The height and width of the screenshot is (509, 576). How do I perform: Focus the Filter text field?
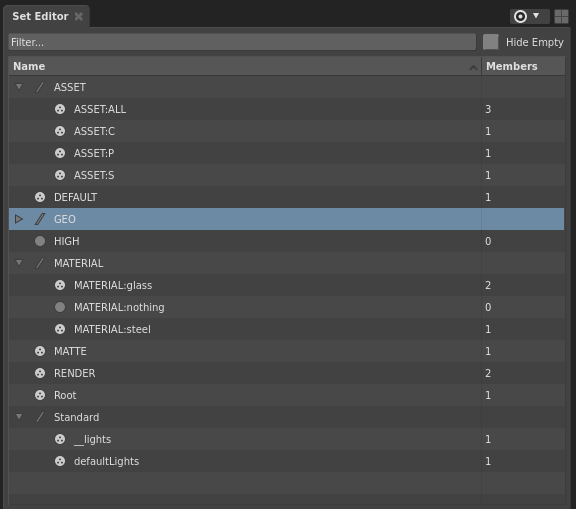tap(242, 42)
